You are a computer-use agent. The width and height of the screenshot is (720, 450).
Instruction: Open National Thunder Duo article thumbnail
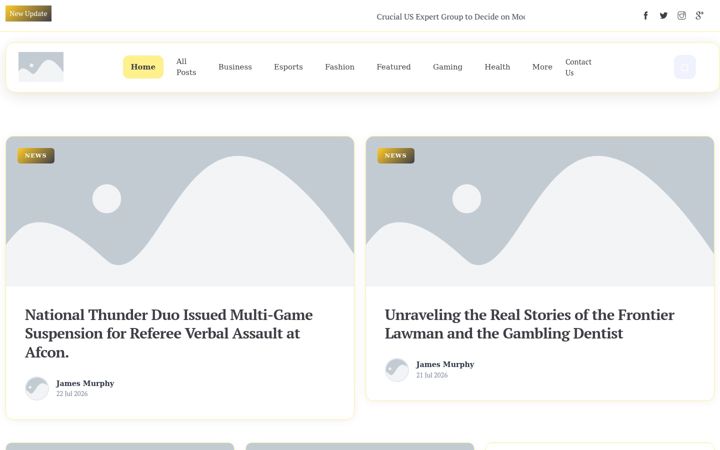tap(180, 211)
